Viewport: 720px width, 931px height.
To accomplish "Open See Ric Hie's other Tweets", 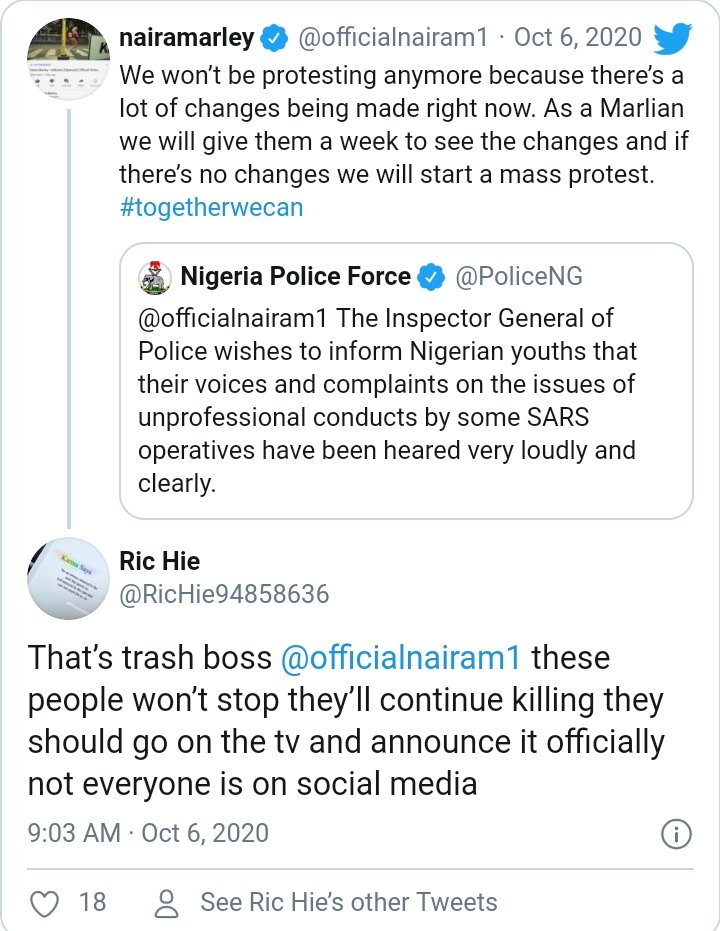I will 348,902.
